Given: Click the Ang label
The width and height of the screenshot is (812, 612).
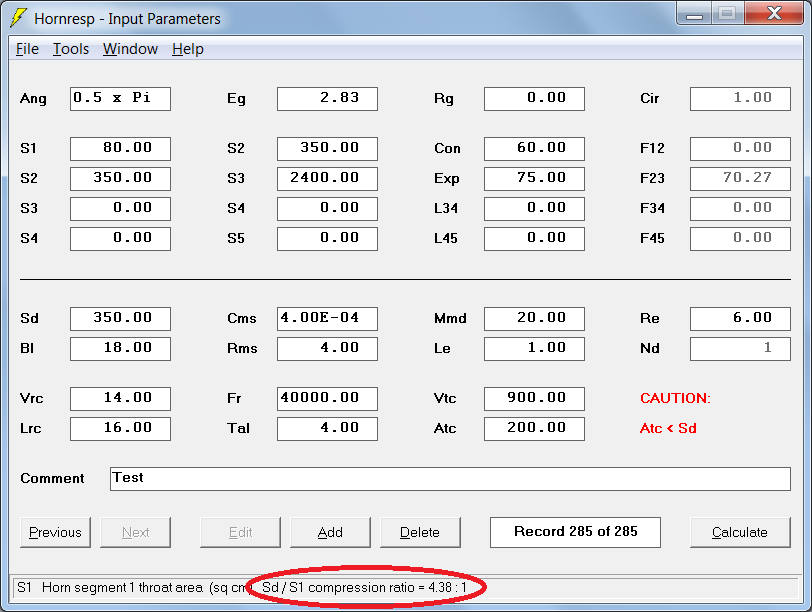Looking at the screenshot, I should 33,99.
